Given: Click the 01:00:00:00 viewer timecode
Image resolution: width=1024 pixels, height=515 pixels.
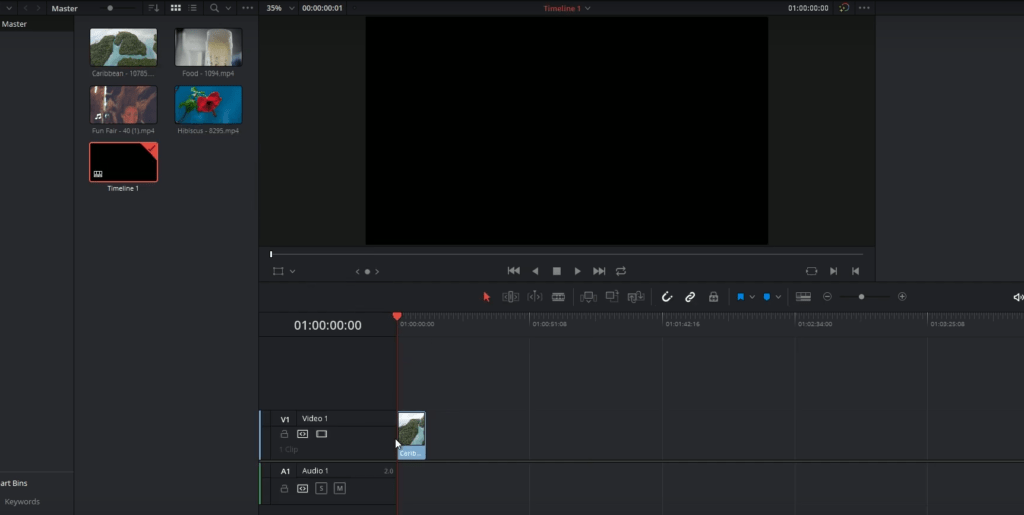Looking at the screenshot, I should pos(808,8).
